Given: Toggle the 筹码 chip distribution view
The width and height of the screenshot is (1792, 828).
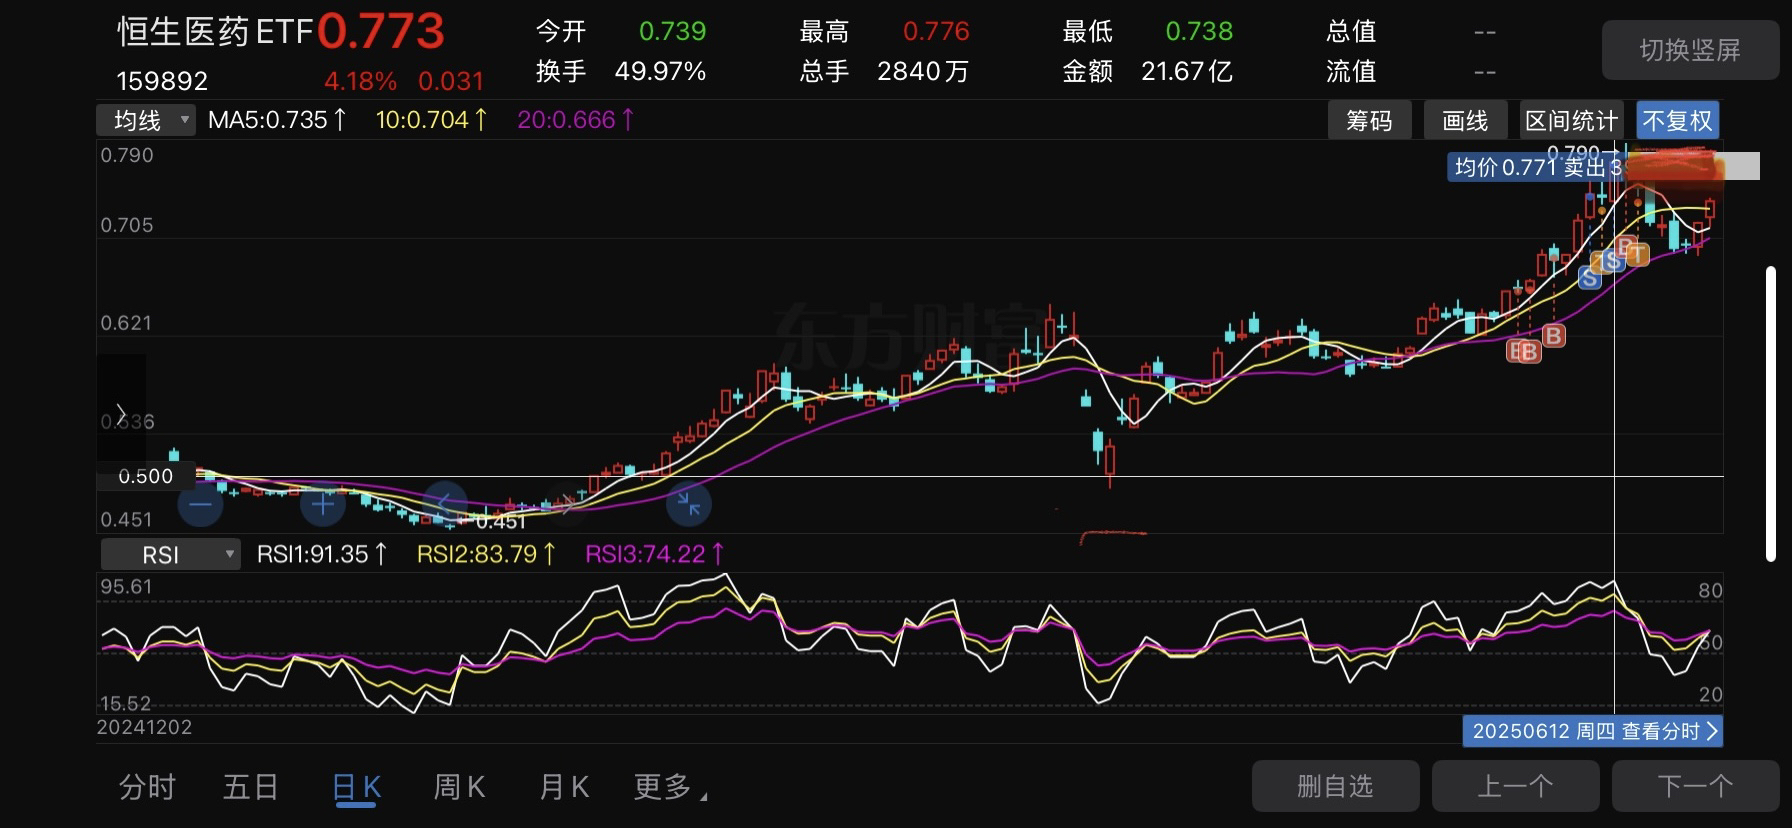Looking at the screenshot, I should [1369, 121].
